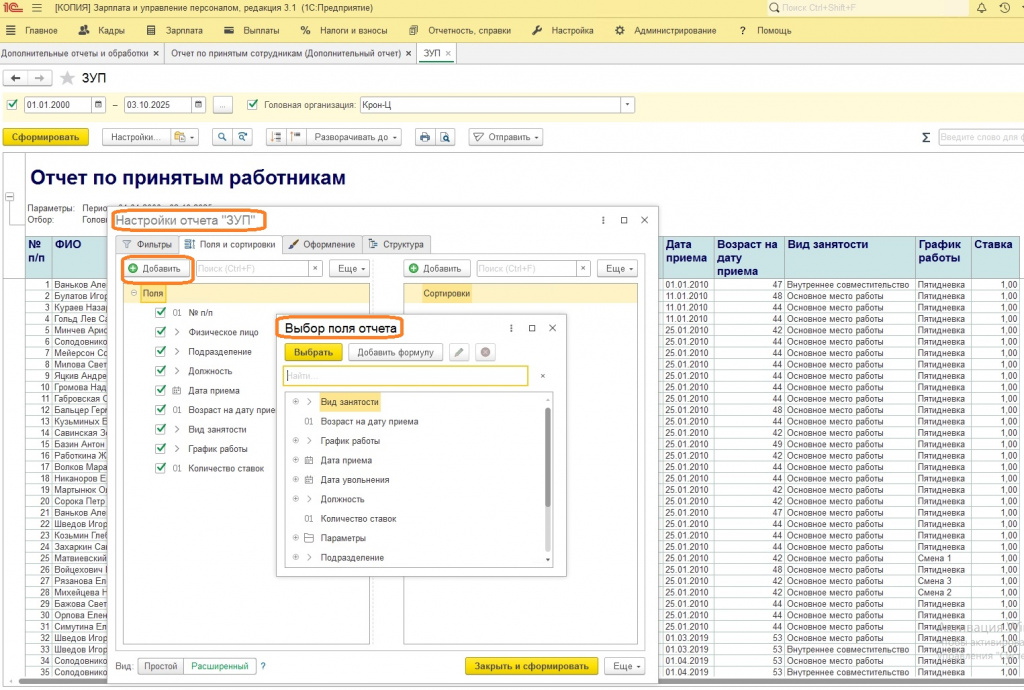Click the delete formula icon in field selection

(x=485, y=352)
